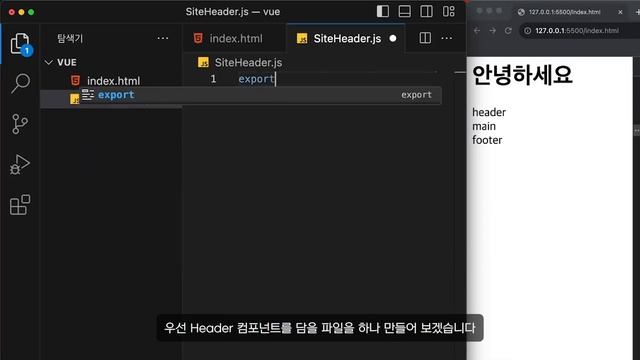Click the 안녕하세요 heading in browser

point(522,75)
